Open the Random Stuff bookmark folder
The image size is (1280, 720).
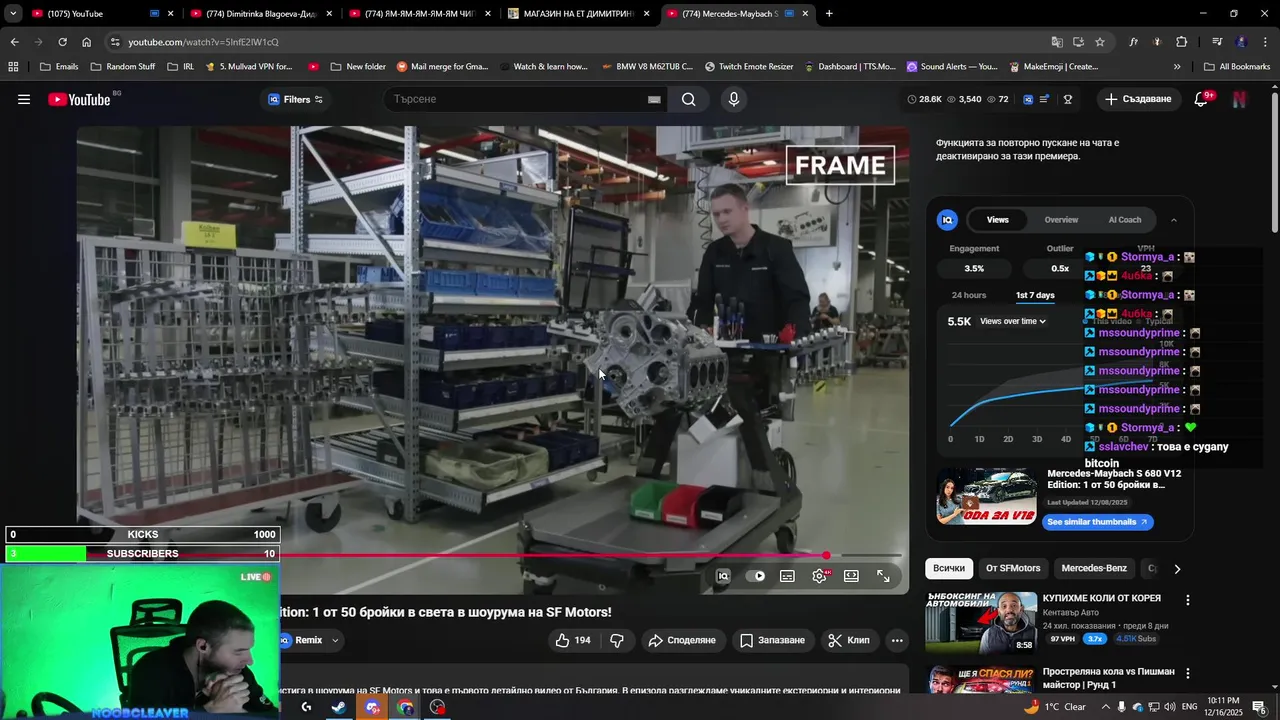122,67
